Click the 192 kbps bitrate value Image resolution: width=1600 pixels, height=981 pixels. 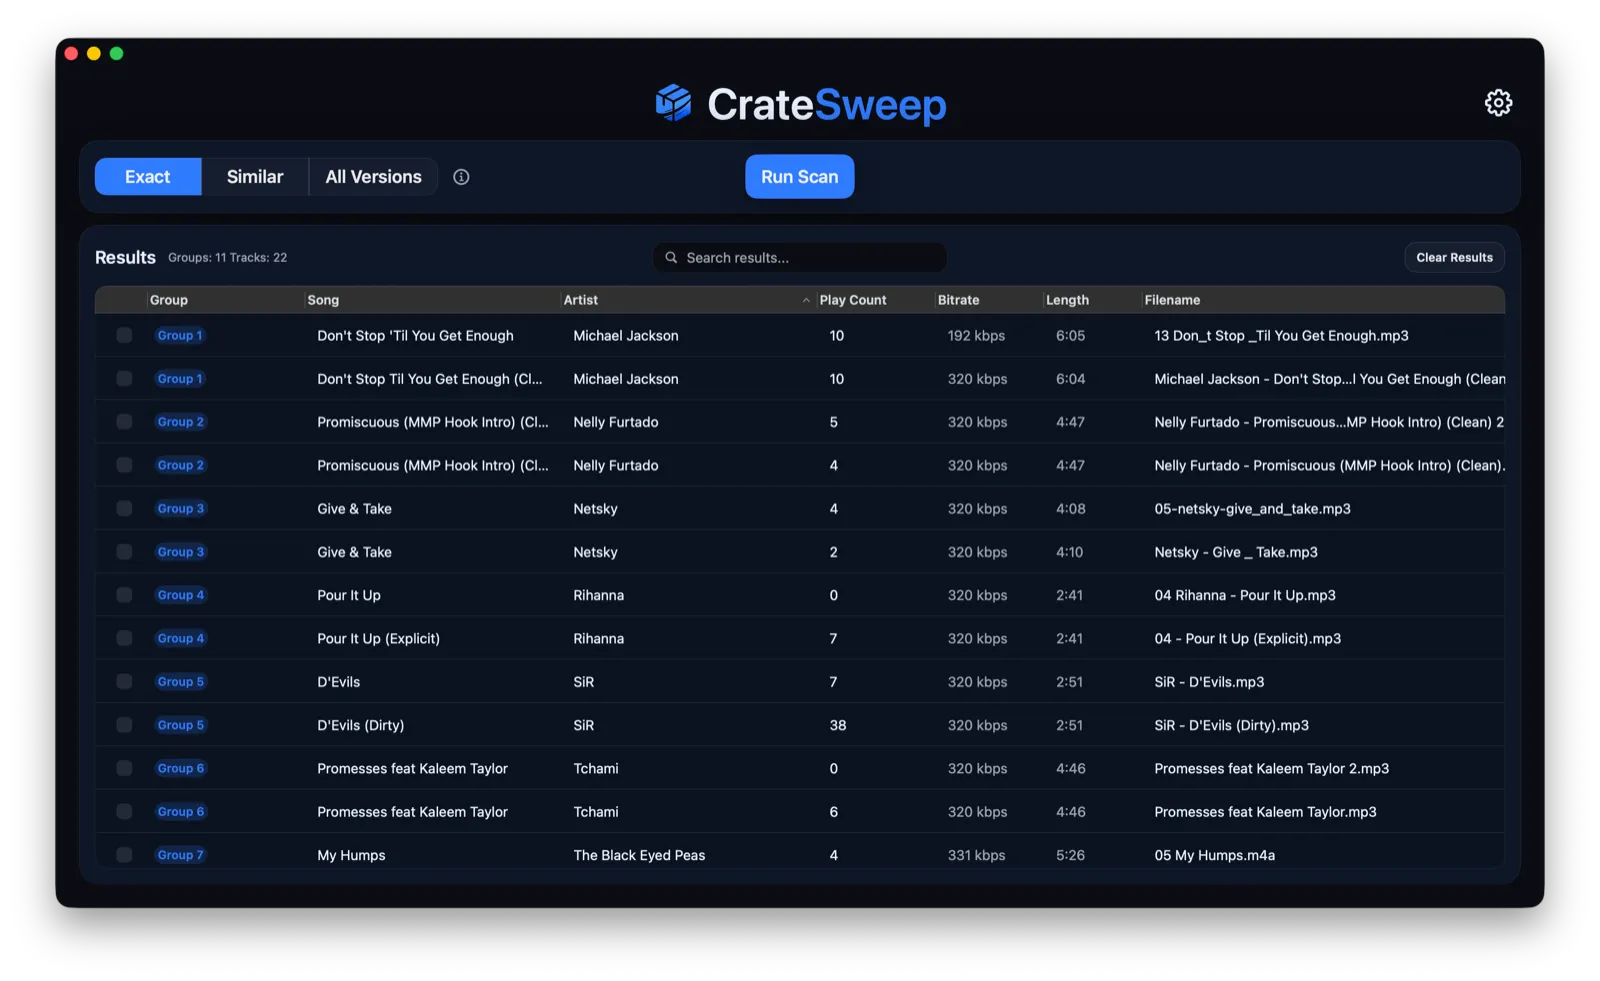976,336
